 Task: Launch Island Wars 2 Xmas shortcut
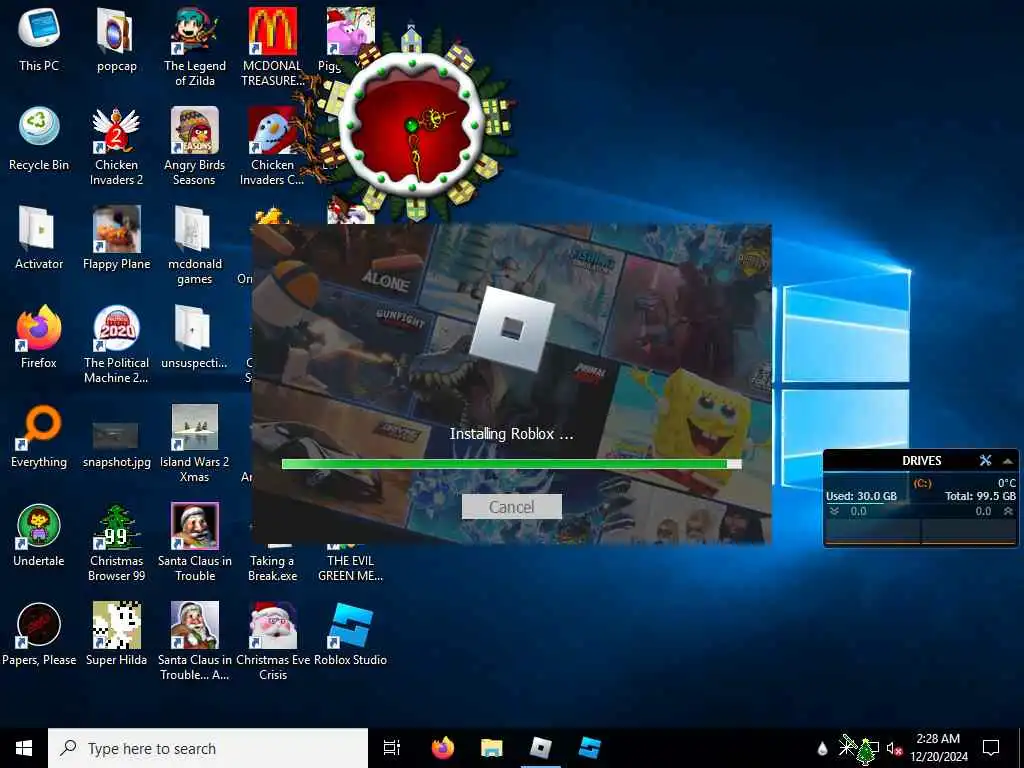[x=195, y=443]
